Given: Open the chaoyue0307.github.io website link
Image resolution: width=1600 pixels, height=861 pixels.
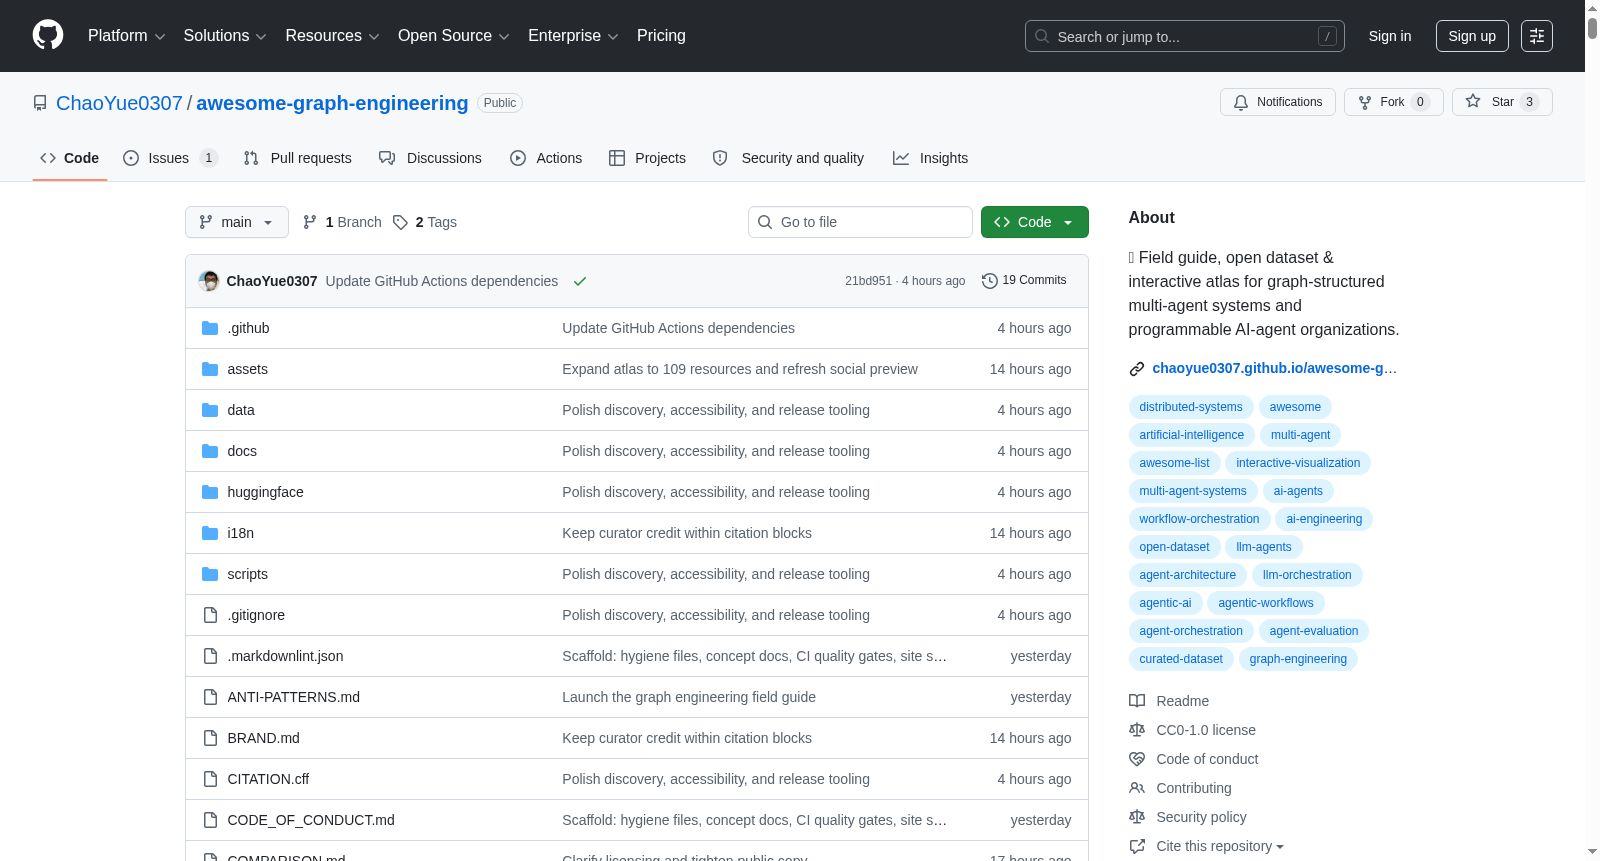Looking at the screenshot, I should pos(1274,368).
